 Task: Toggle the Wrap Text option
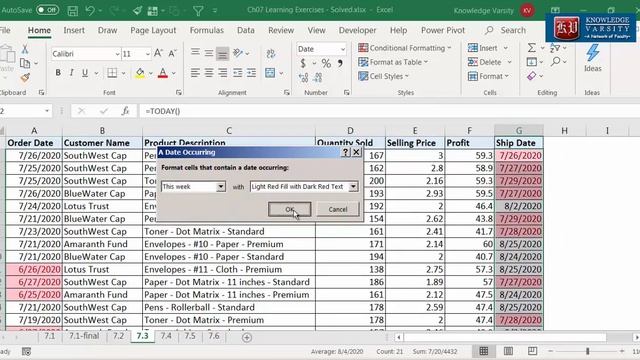(x=271, y=53)
